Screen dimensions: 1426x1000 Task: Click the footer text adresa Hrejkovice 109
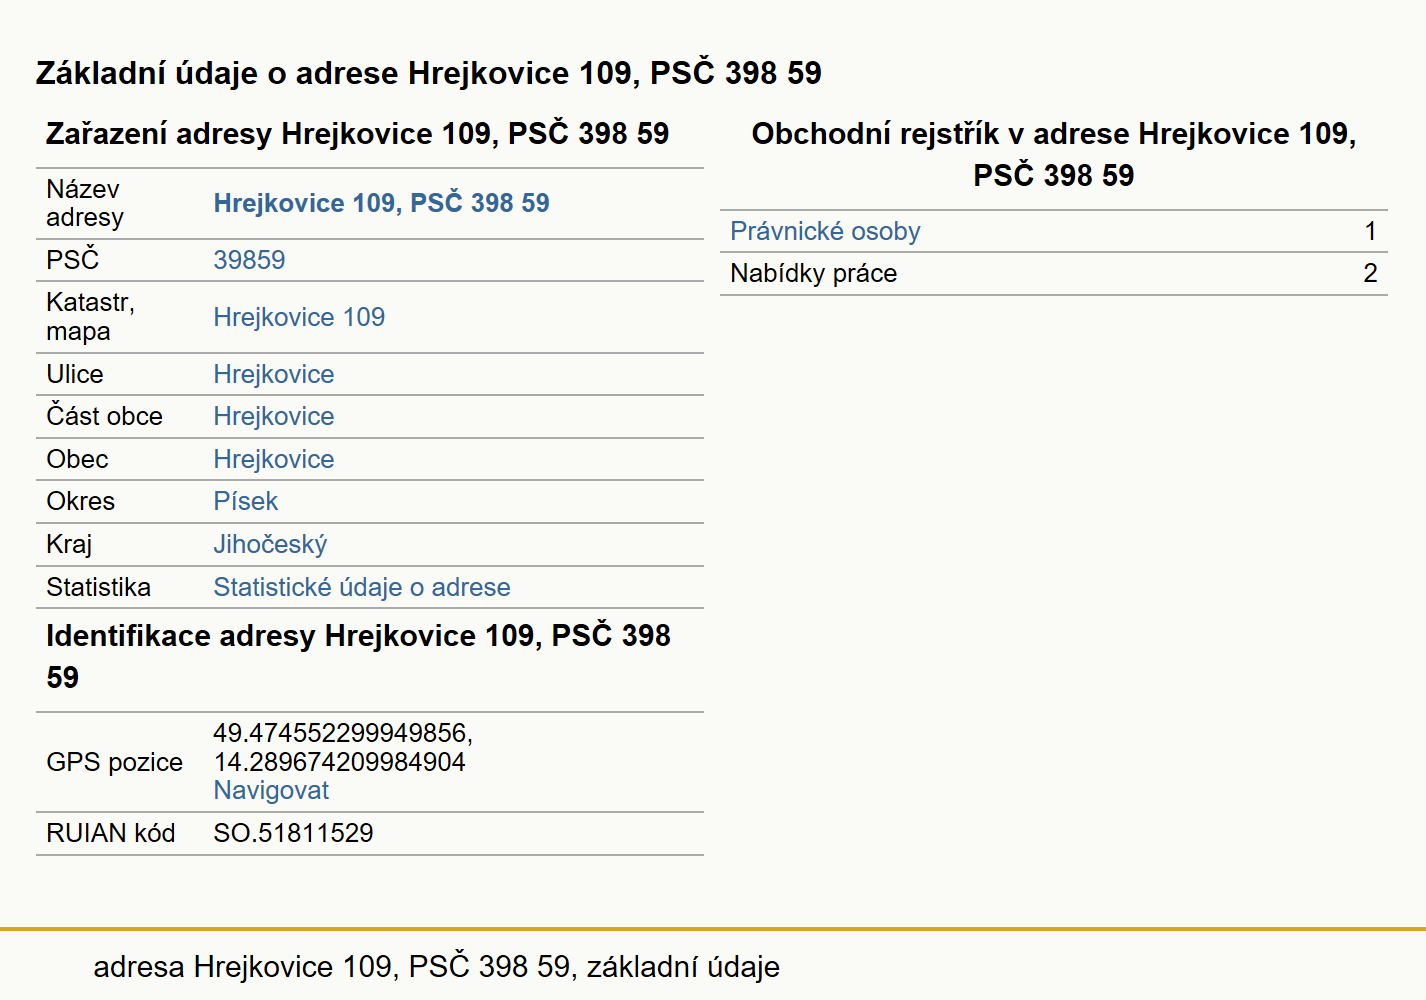[x=436, y=967]
